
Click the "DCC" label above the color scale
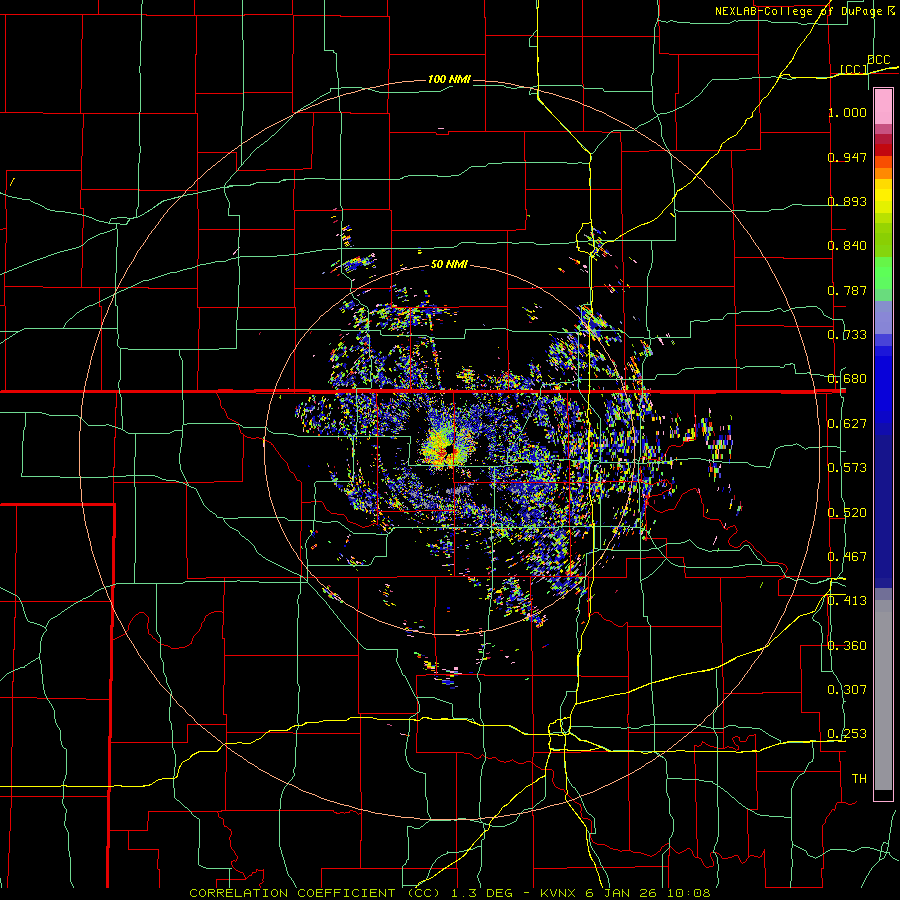tap(879, 60)
